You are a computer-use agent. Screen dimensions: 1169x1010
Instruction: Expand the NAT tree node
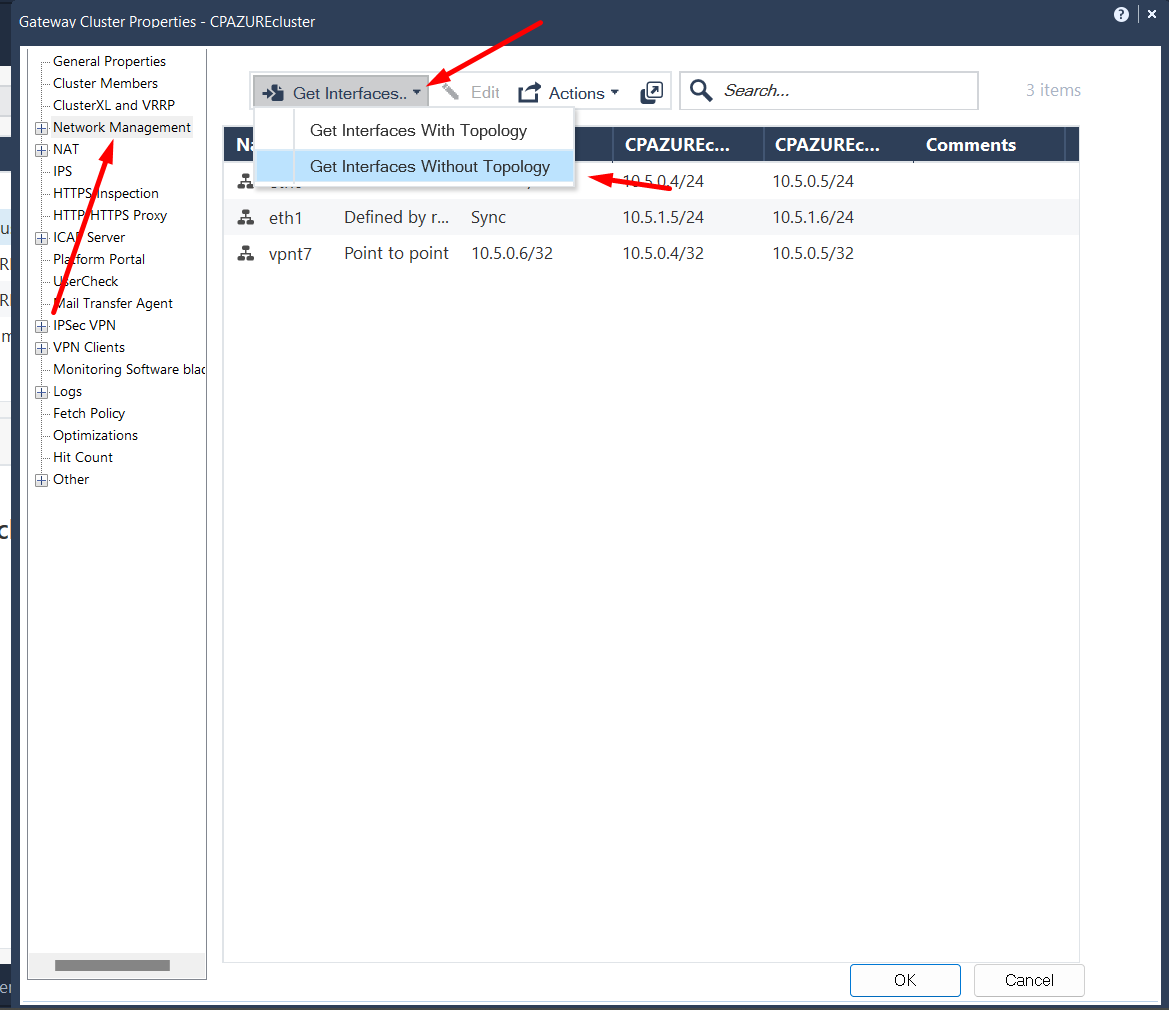41,149
